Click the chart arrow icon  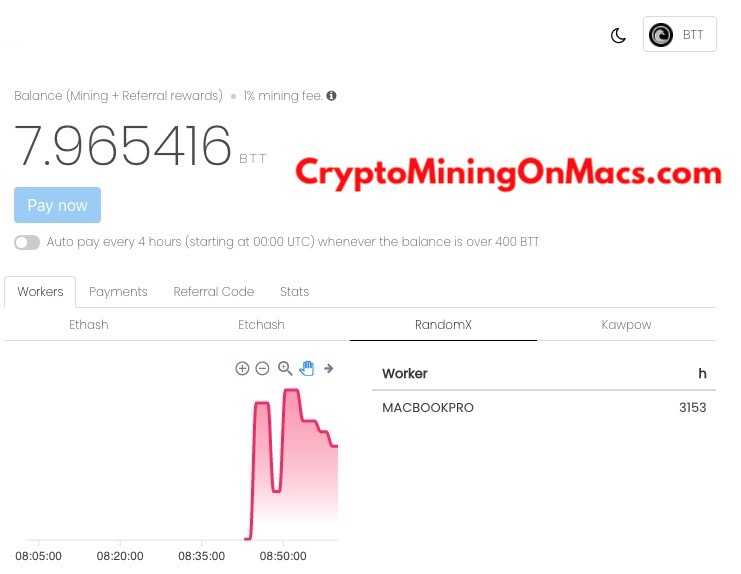328,368
